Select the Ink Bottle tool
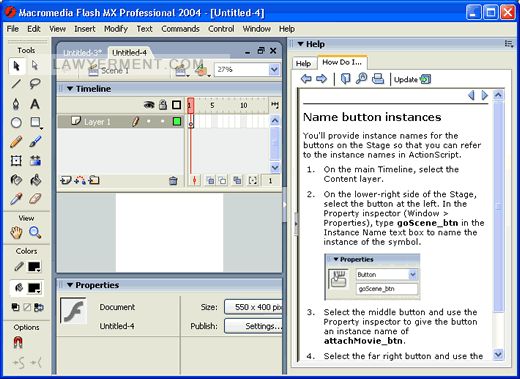Image resolution: width=520 pixels, height=379 pixels. tap(16, 180)
